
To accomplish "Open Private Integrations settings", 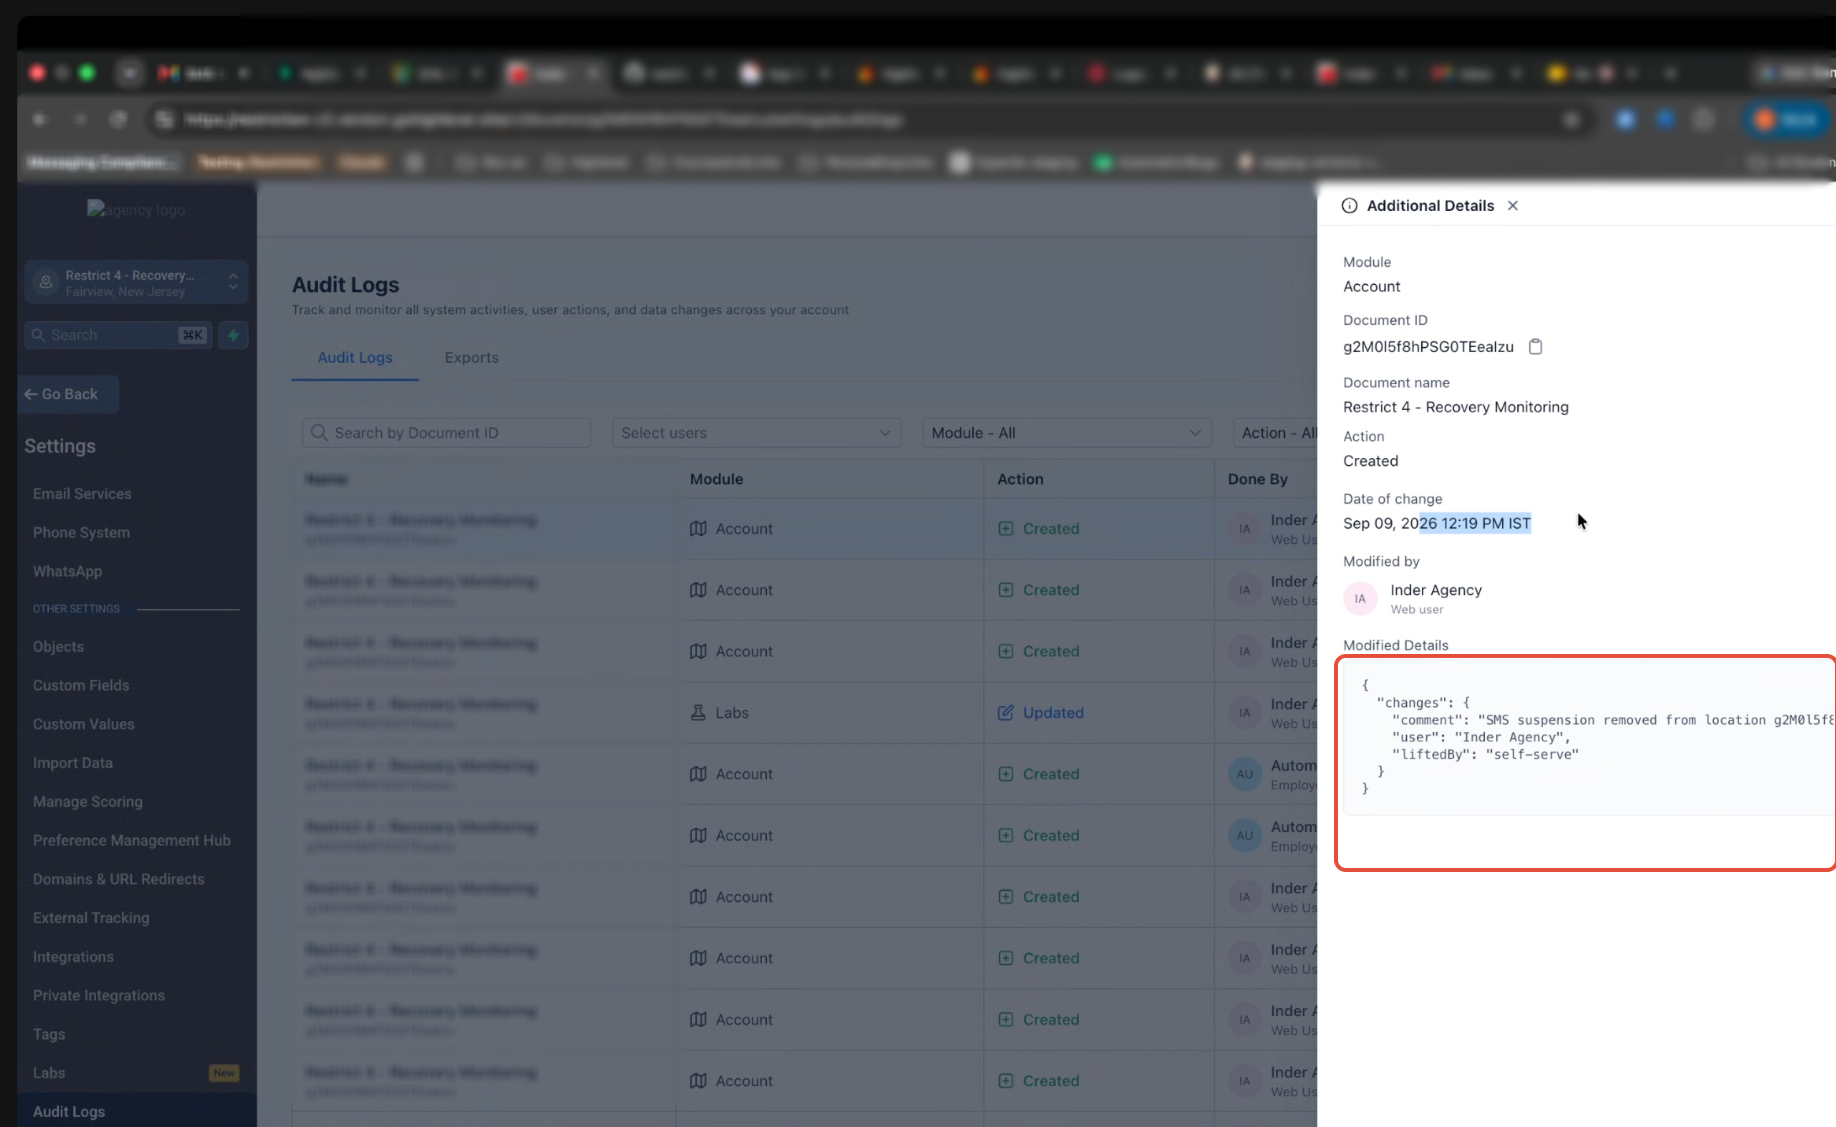I will pos(98,996).
